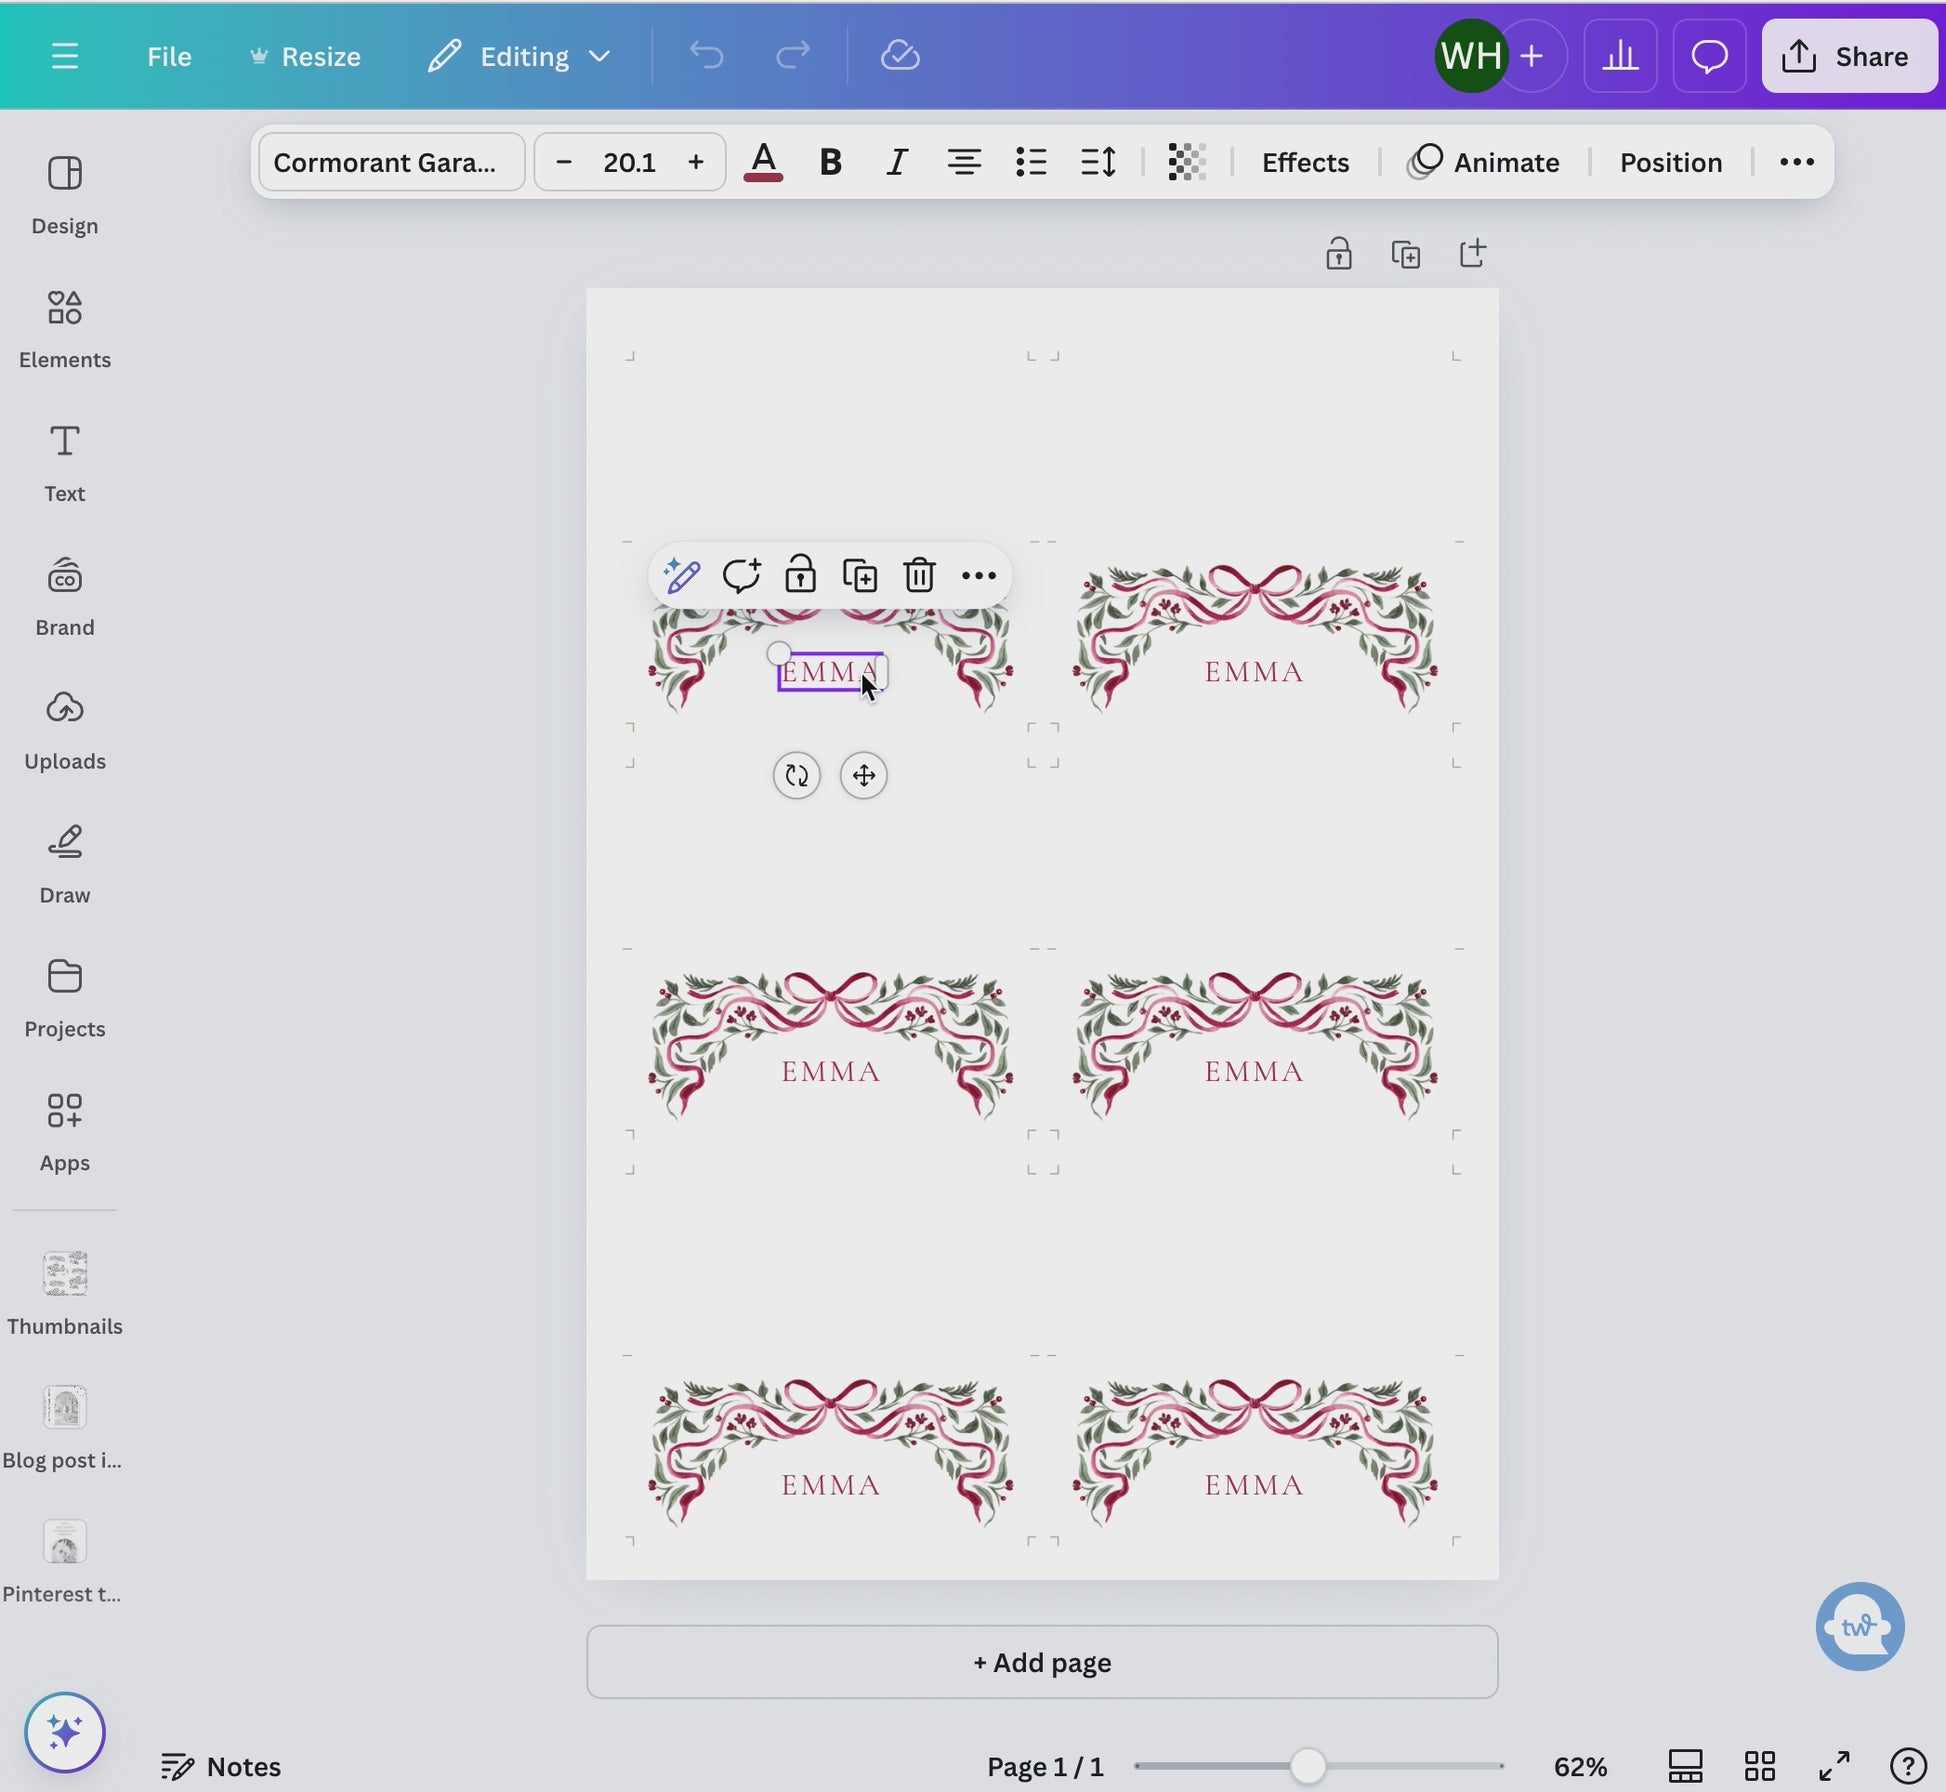Open the Cormorant Garamond font selector
The height and width of the screenshot is (1792, 1946).
tap(391, 162)
